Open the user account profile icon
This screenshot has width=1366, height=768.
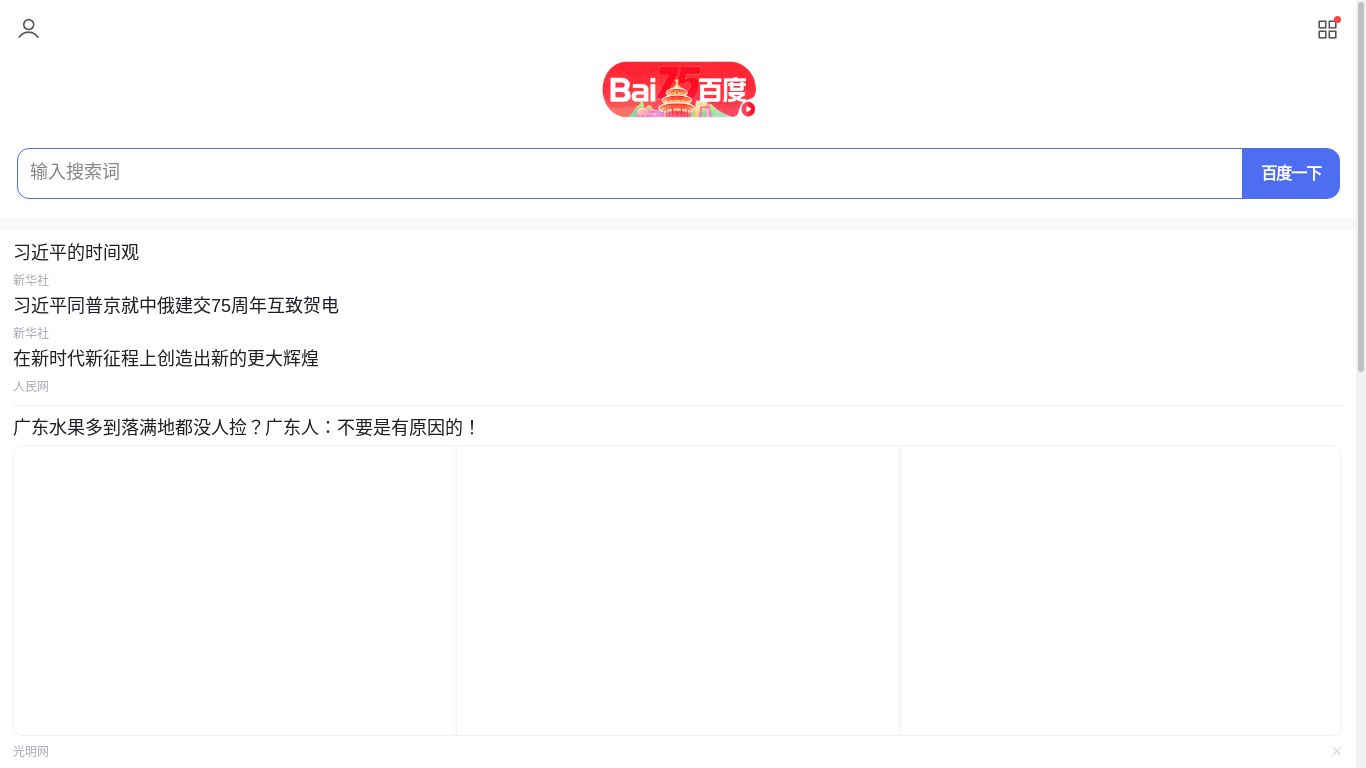click(x=28, y=29)
